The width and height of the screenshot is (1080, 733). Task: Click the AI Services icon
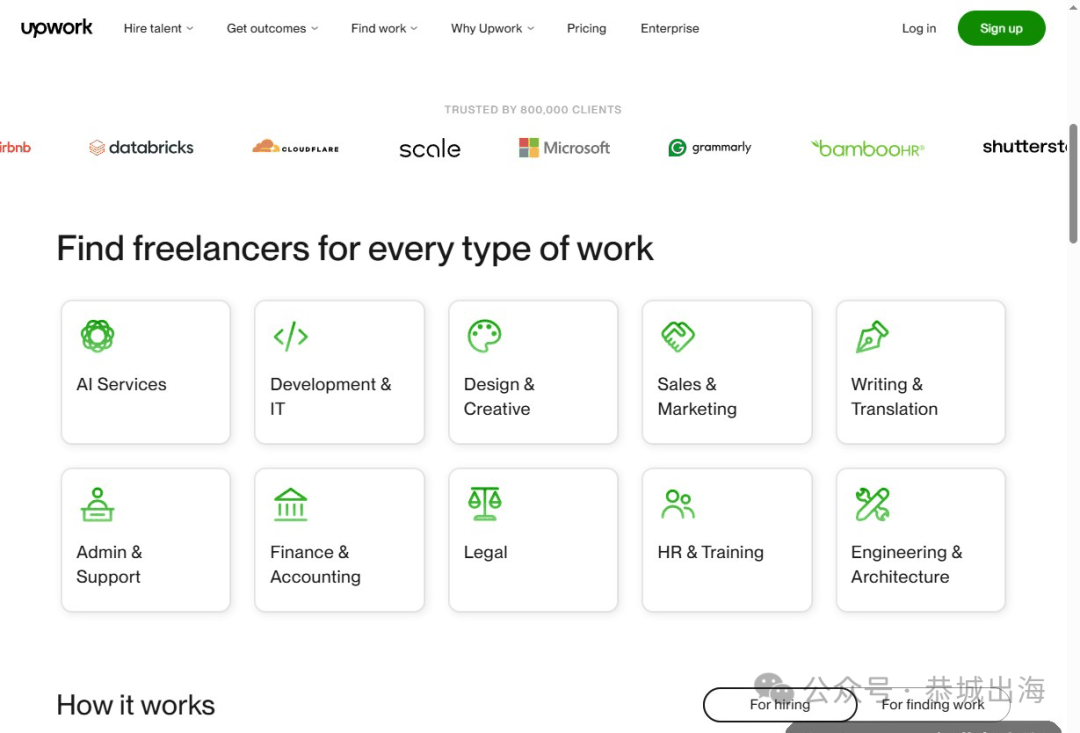coord(97,336)
